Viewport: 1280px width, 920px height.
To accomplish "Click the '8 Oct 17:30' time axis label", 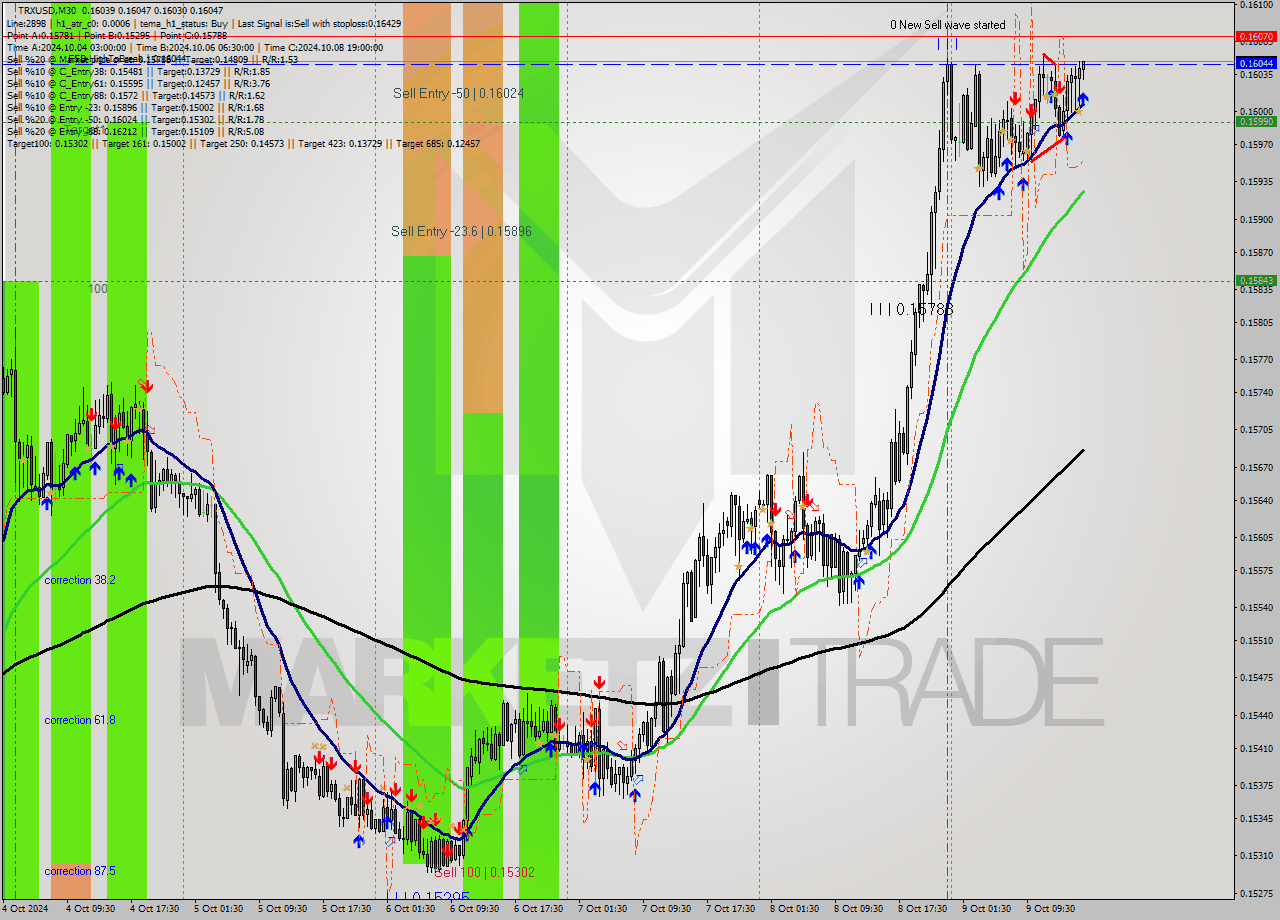I will [922, 909].
